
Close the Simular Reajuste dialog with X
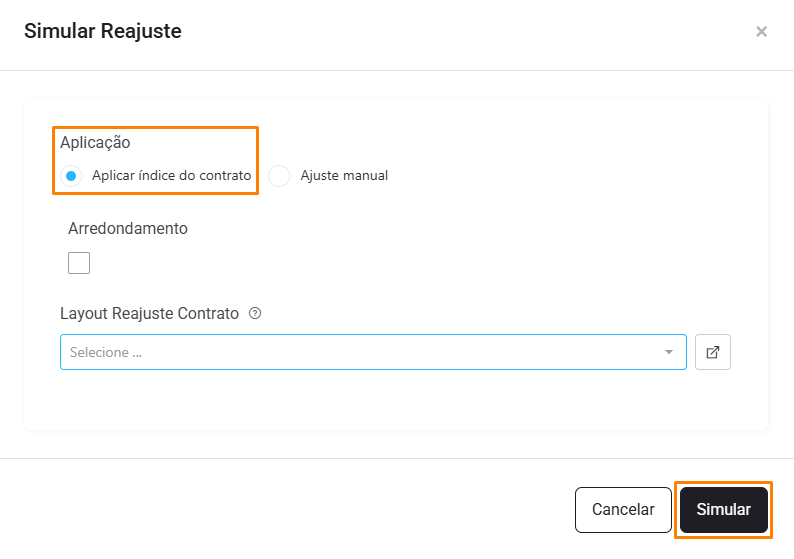761,31
